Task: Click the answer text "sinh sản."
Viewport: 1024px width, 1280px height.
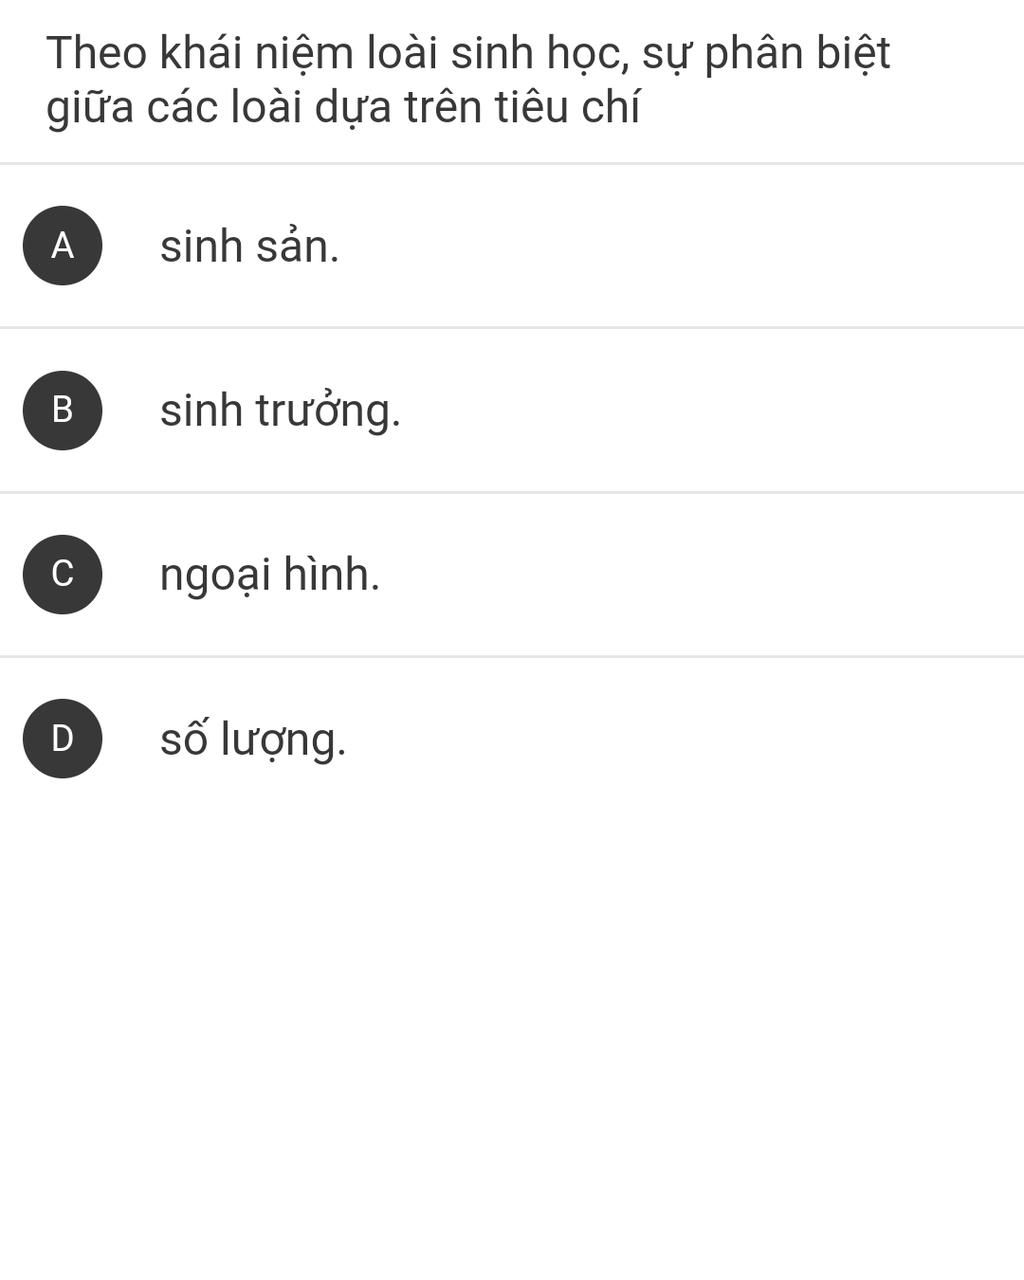Action: pyautogui.click(x=249, y=246)
